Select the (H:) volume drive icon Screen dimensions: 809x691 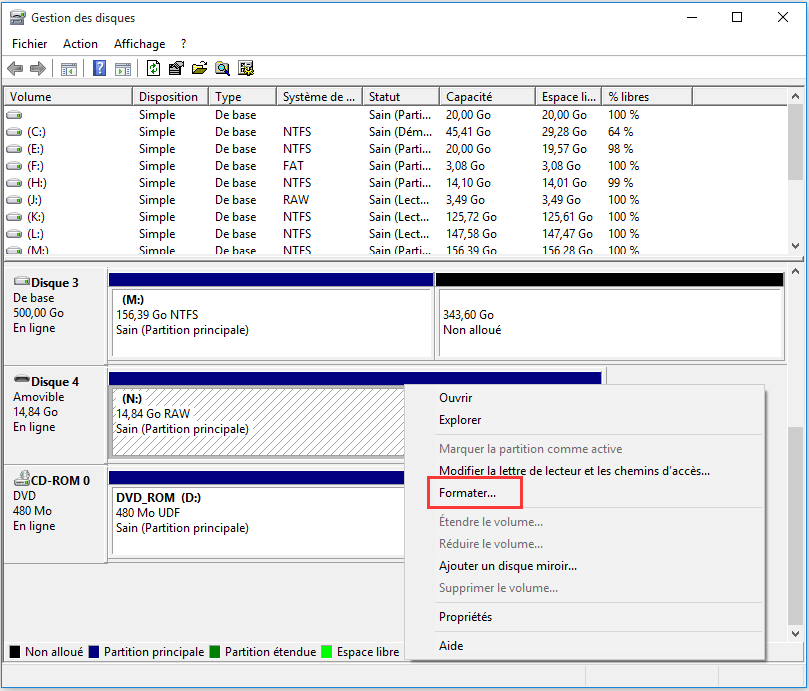(x=14, y=183)
